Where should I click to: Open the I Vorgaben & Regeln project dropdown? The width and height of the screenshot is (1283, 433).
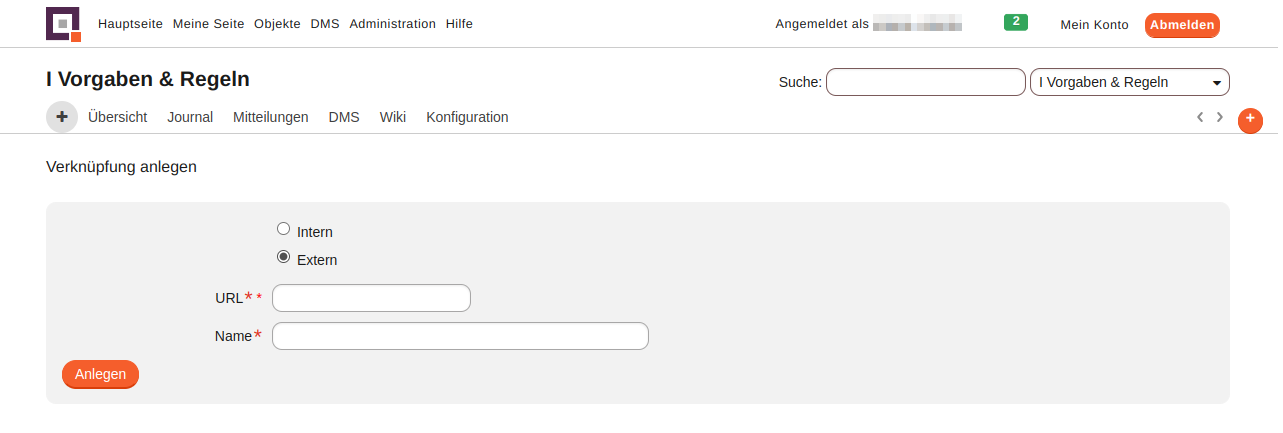tap(1129, 82)
